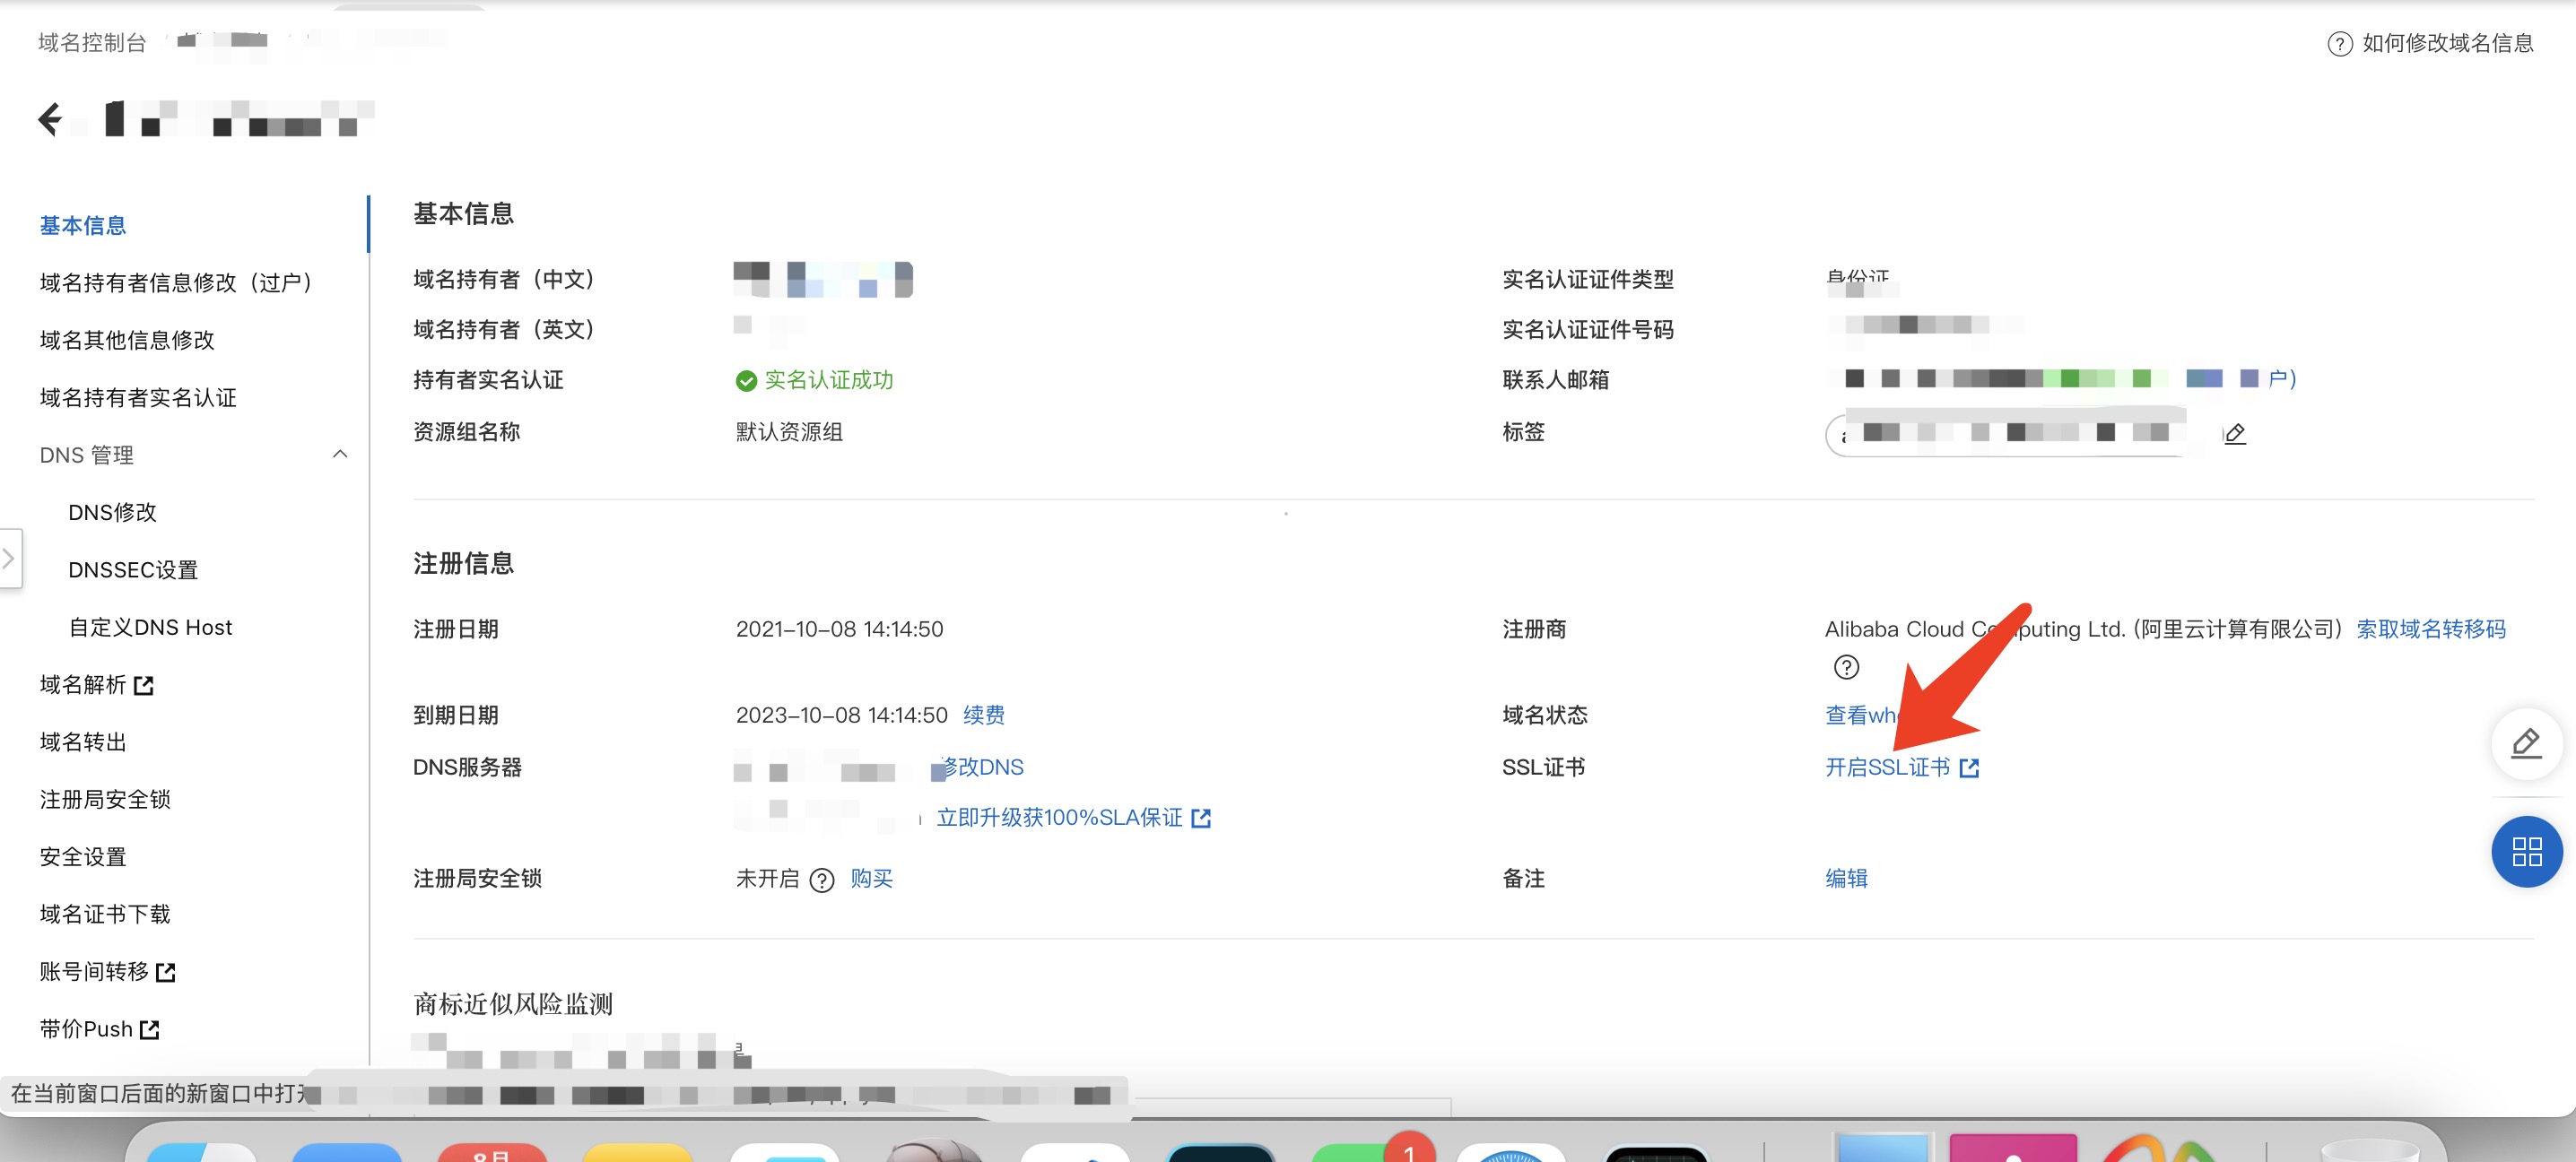
Task: Select DNSSEC设置 submenu item
Action: click(x=133, y=570)
